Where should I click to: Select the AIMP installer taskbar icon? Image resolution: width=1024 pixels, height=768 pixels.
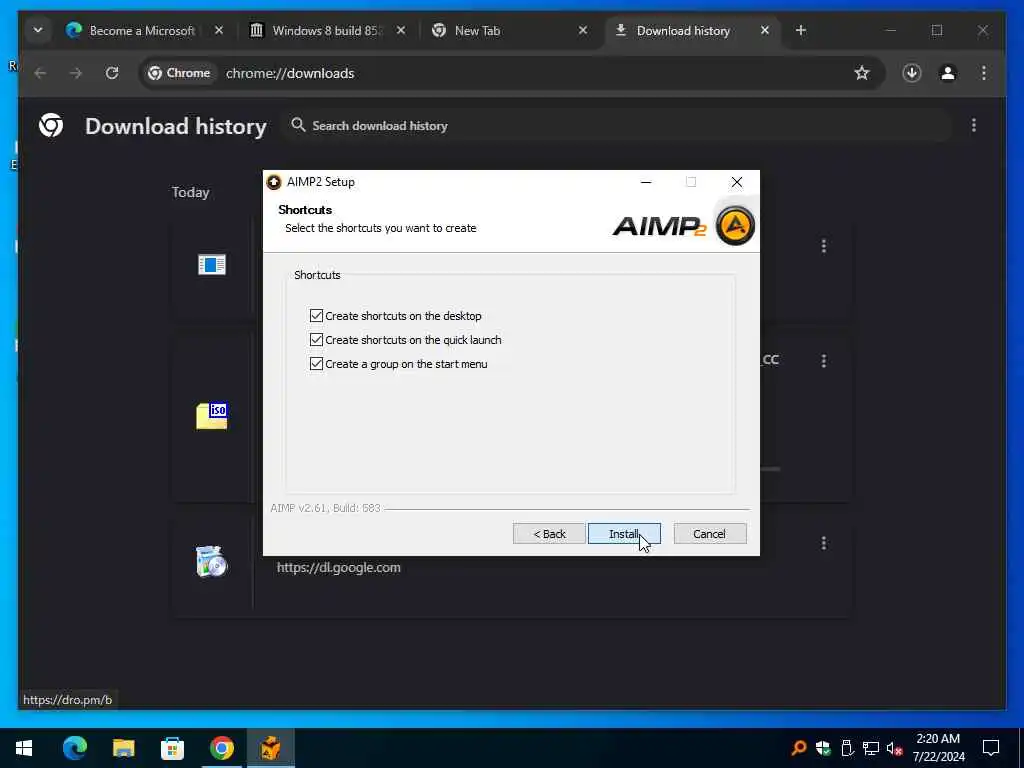click(x=270, y=748)
